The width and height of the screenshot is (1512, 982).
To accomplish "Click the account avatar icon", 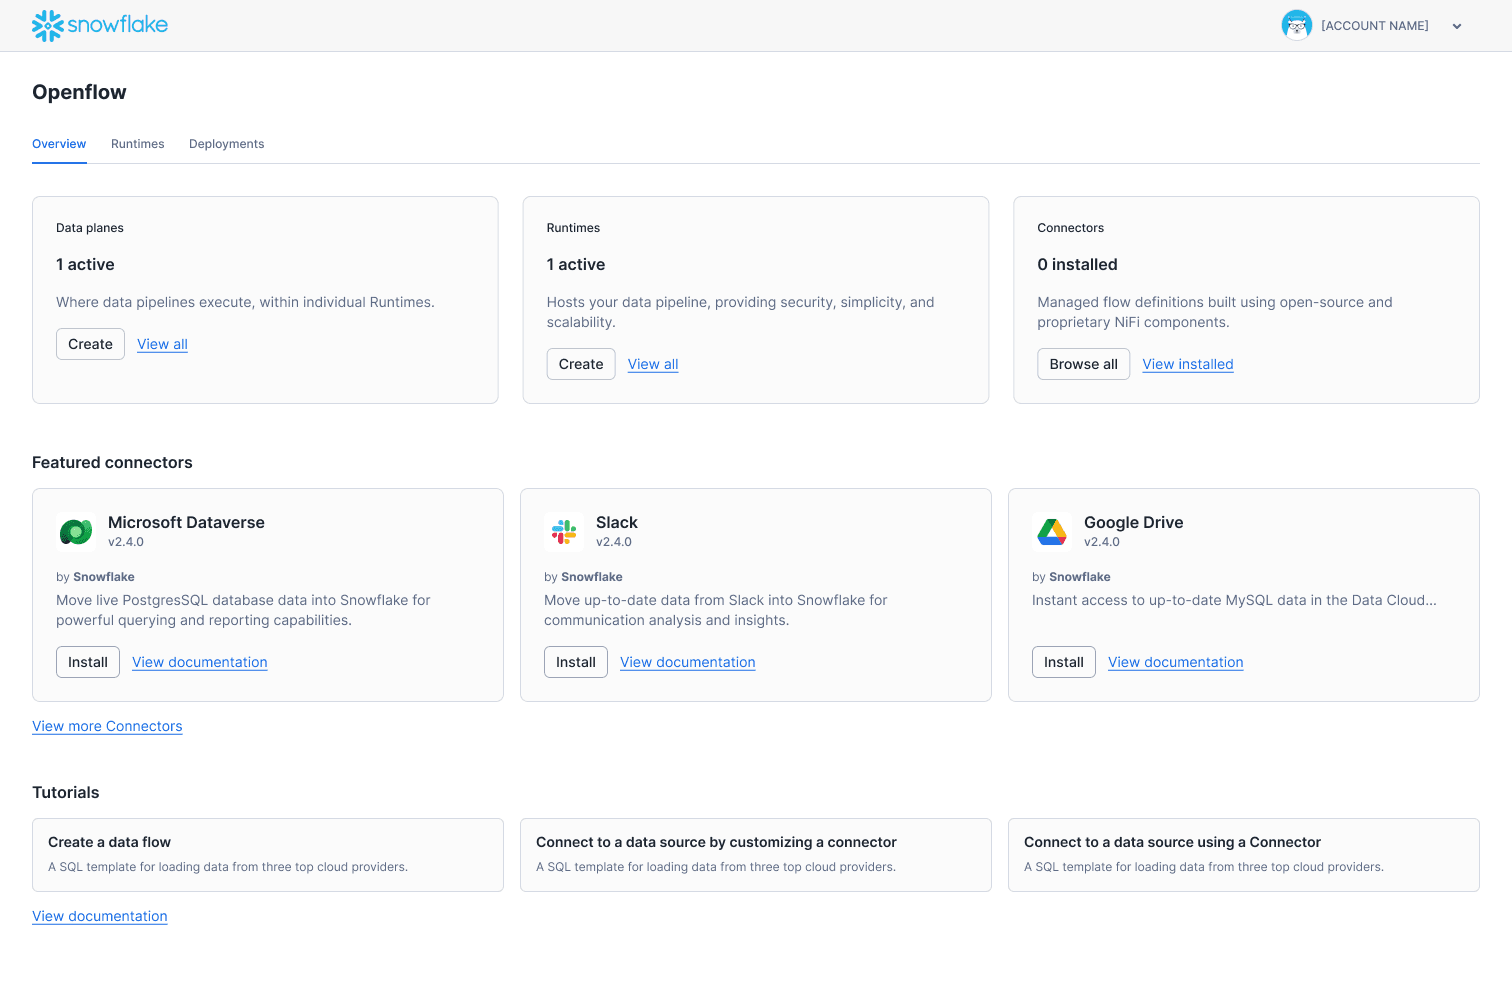I will pyautogui.click(x=1296, y=25).
